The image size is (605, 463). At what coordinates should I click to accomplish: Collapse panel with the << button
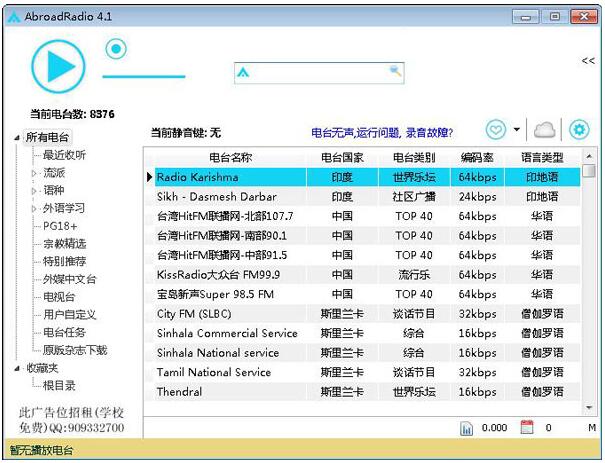(588, 61)
